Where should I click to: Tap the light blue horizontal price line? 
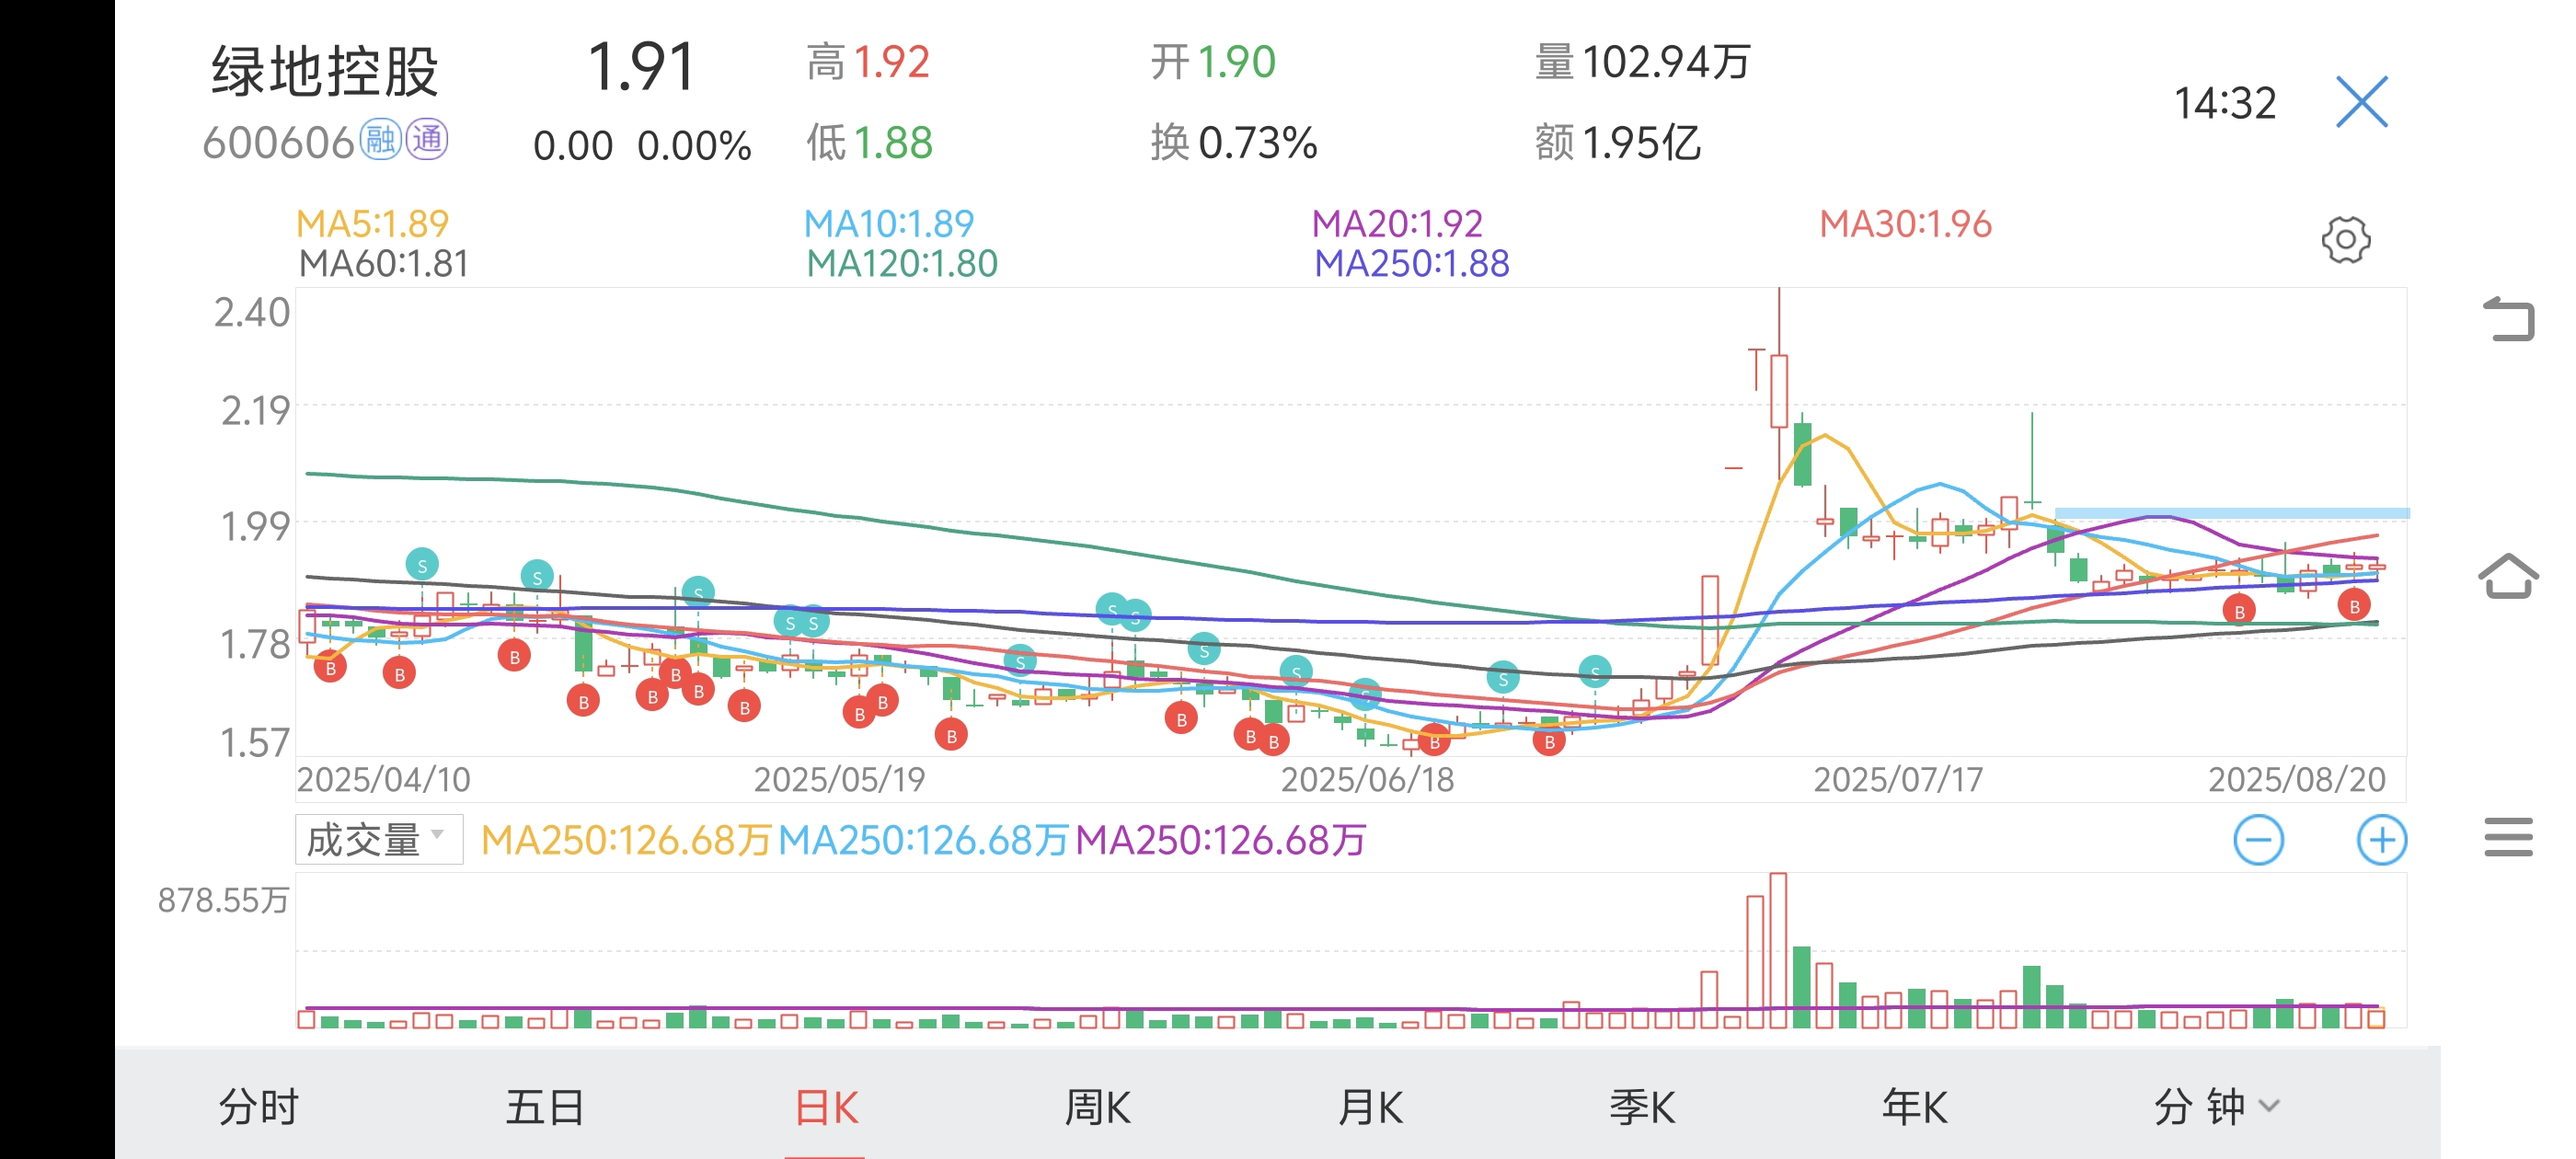2231,513
